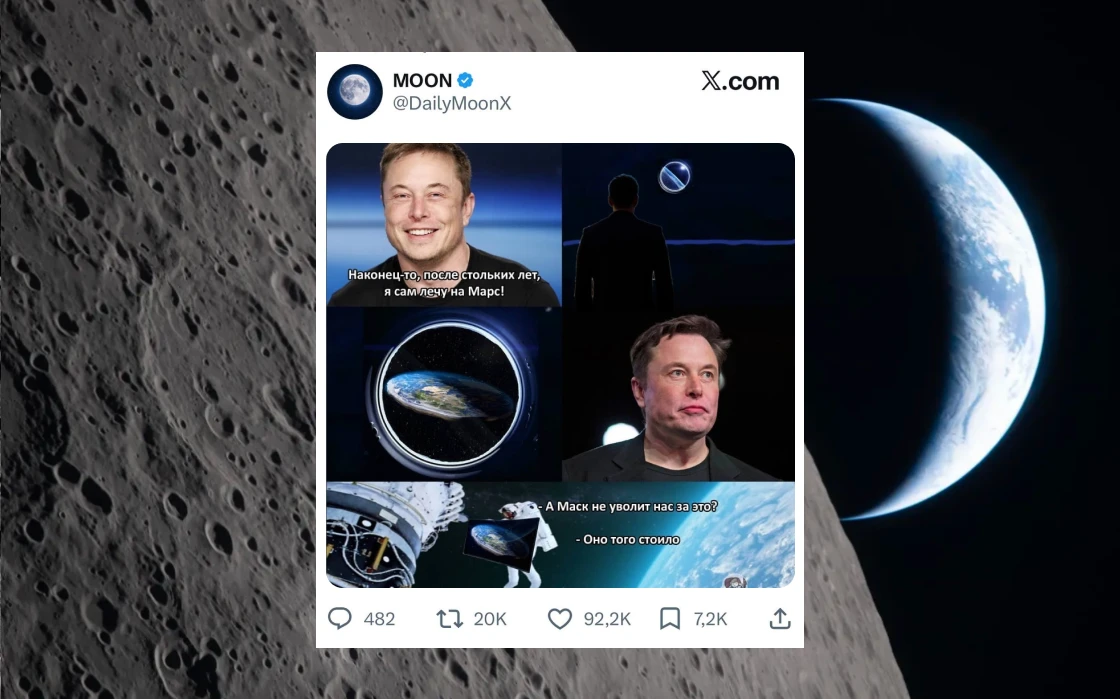Screen dimensions: 1120x699
Task: Click the repost arrows icon
Action: 450,618
